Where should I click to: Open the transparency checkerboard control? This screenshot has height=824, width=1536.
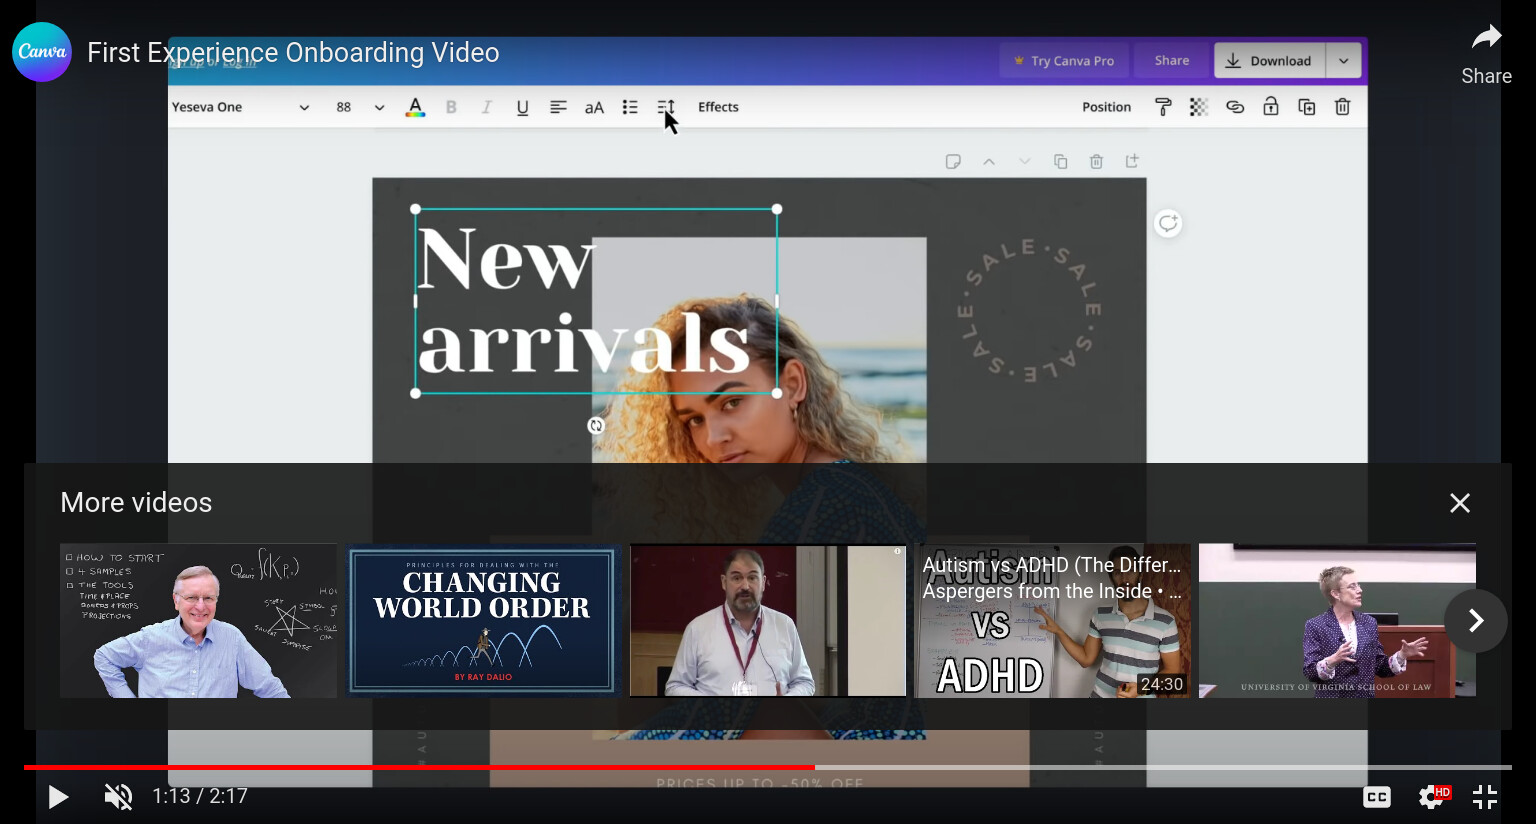pyautogui.click(x=1199, y=107)
